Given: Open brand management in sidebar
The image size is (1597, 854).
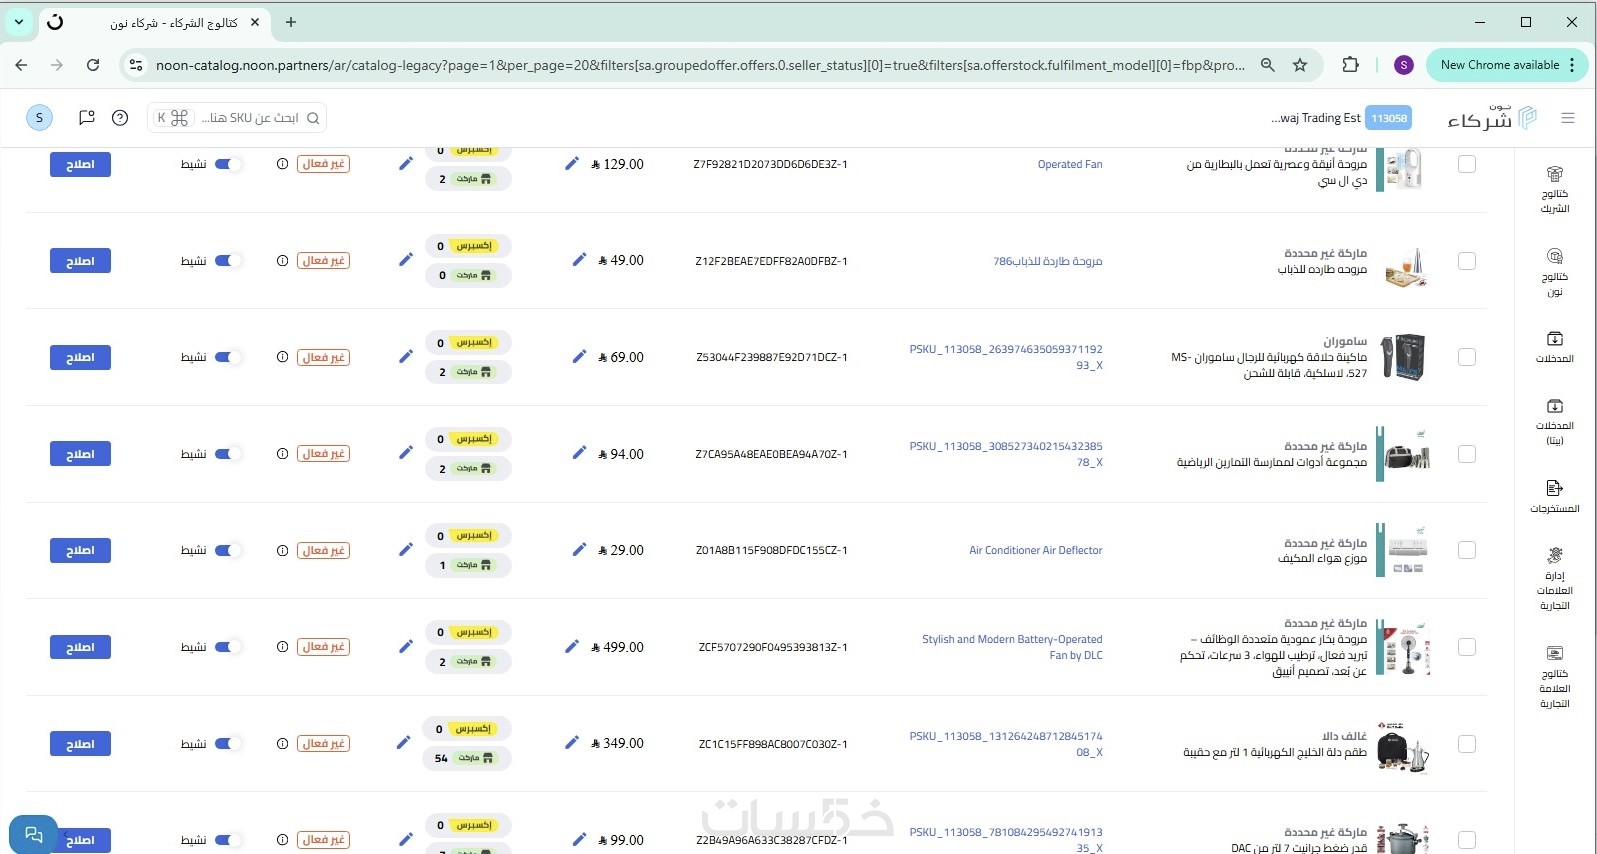Looking at the screenshot, I should (1554, 579).
